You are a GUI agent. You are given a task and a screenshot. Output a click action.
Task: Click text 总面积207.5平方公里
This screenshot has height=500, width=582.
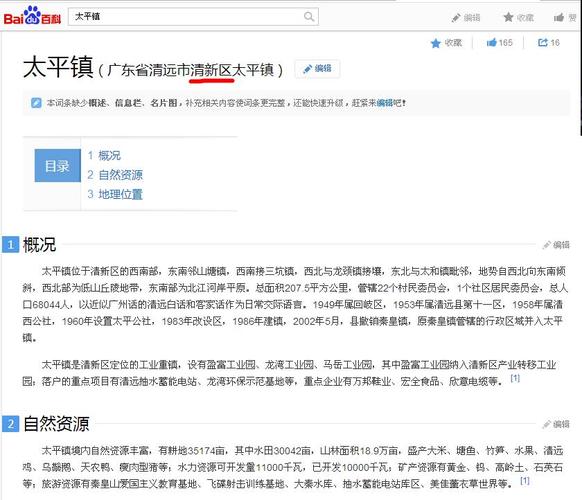pyautogui.click(x=302, y=288)
